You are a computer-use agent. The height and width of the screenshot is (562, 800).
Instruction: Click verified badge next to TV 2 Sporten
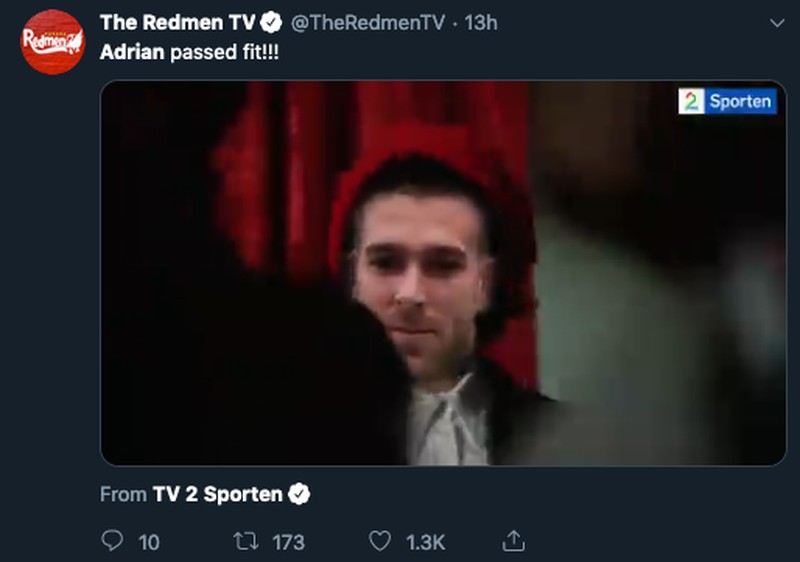coord(299,494)
